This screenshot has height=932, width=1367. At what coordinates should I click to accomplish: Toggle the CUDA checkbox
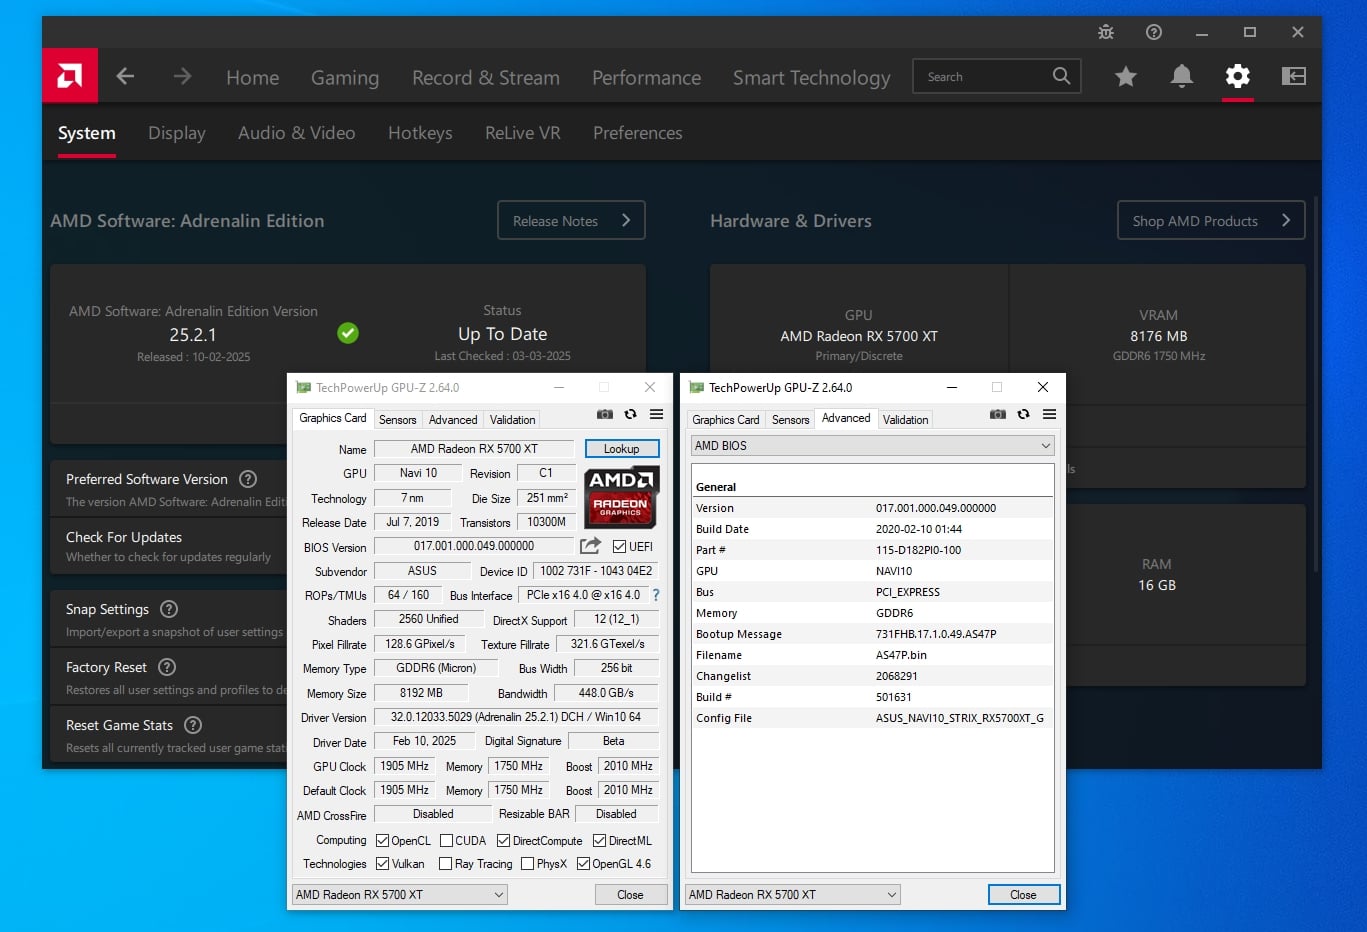(x=446, y=840)
